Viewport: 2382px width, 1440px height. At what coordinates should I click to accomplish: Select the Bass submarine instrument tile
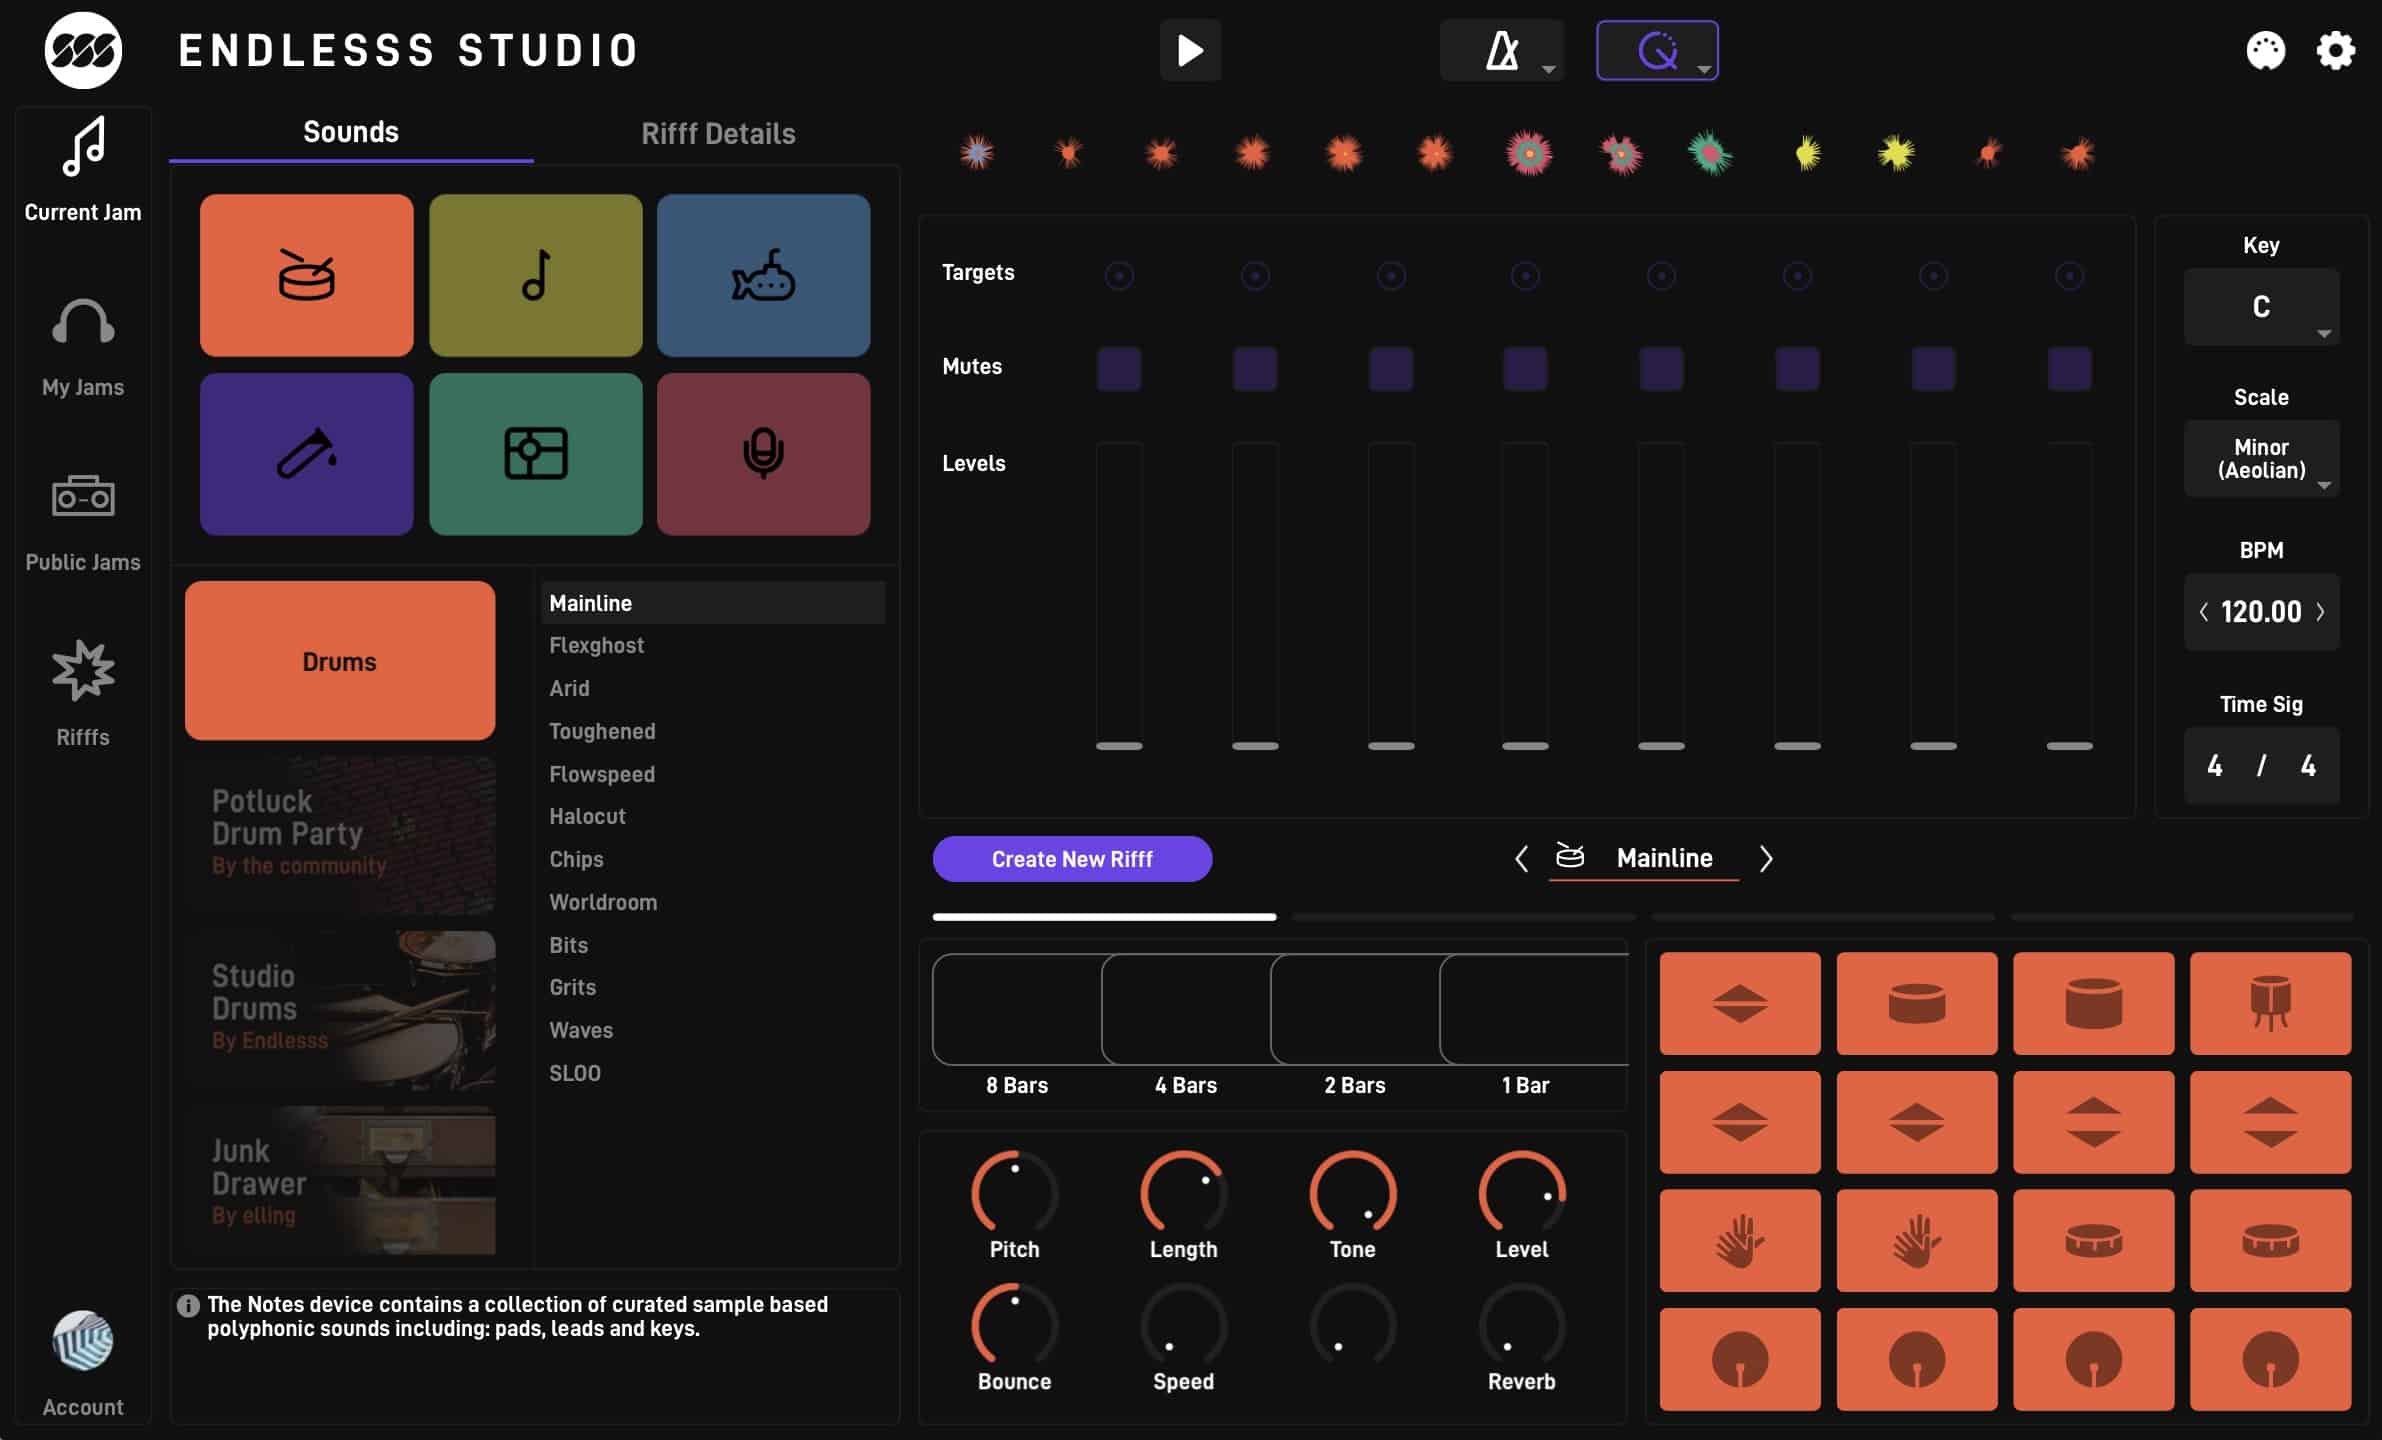763,275
